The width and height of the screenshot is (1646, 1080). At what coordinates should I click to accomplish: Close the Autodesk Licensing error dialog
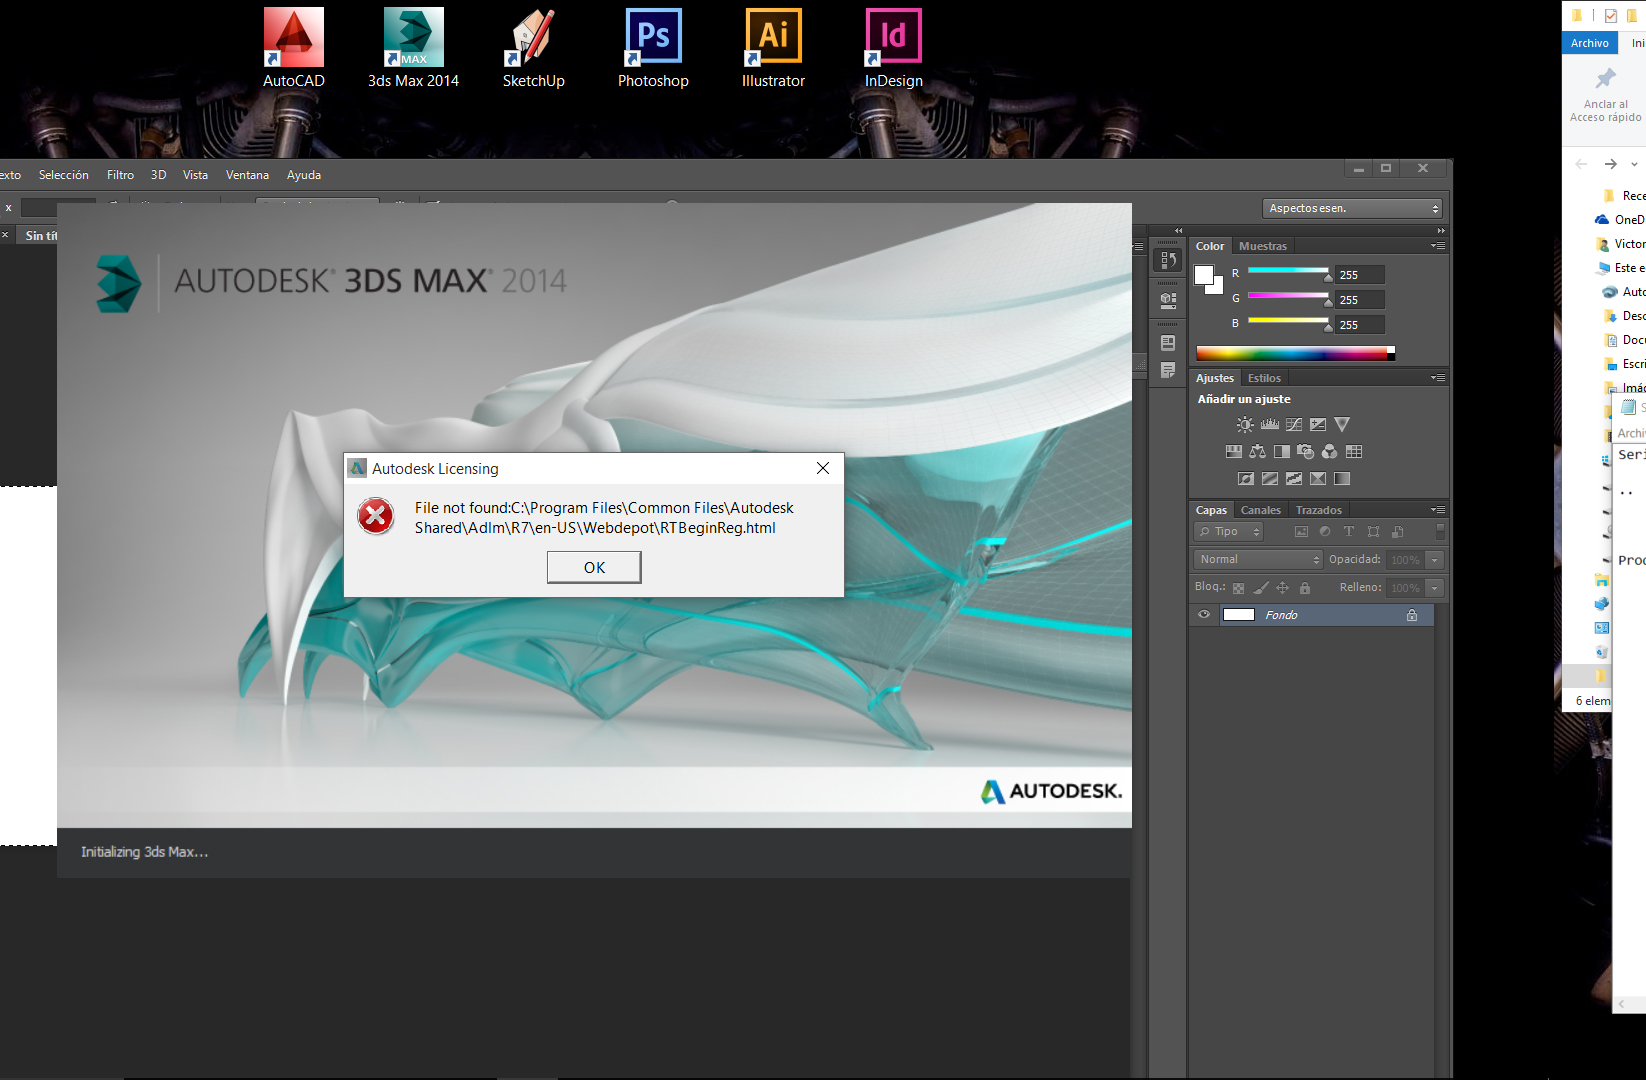[822, 468]
